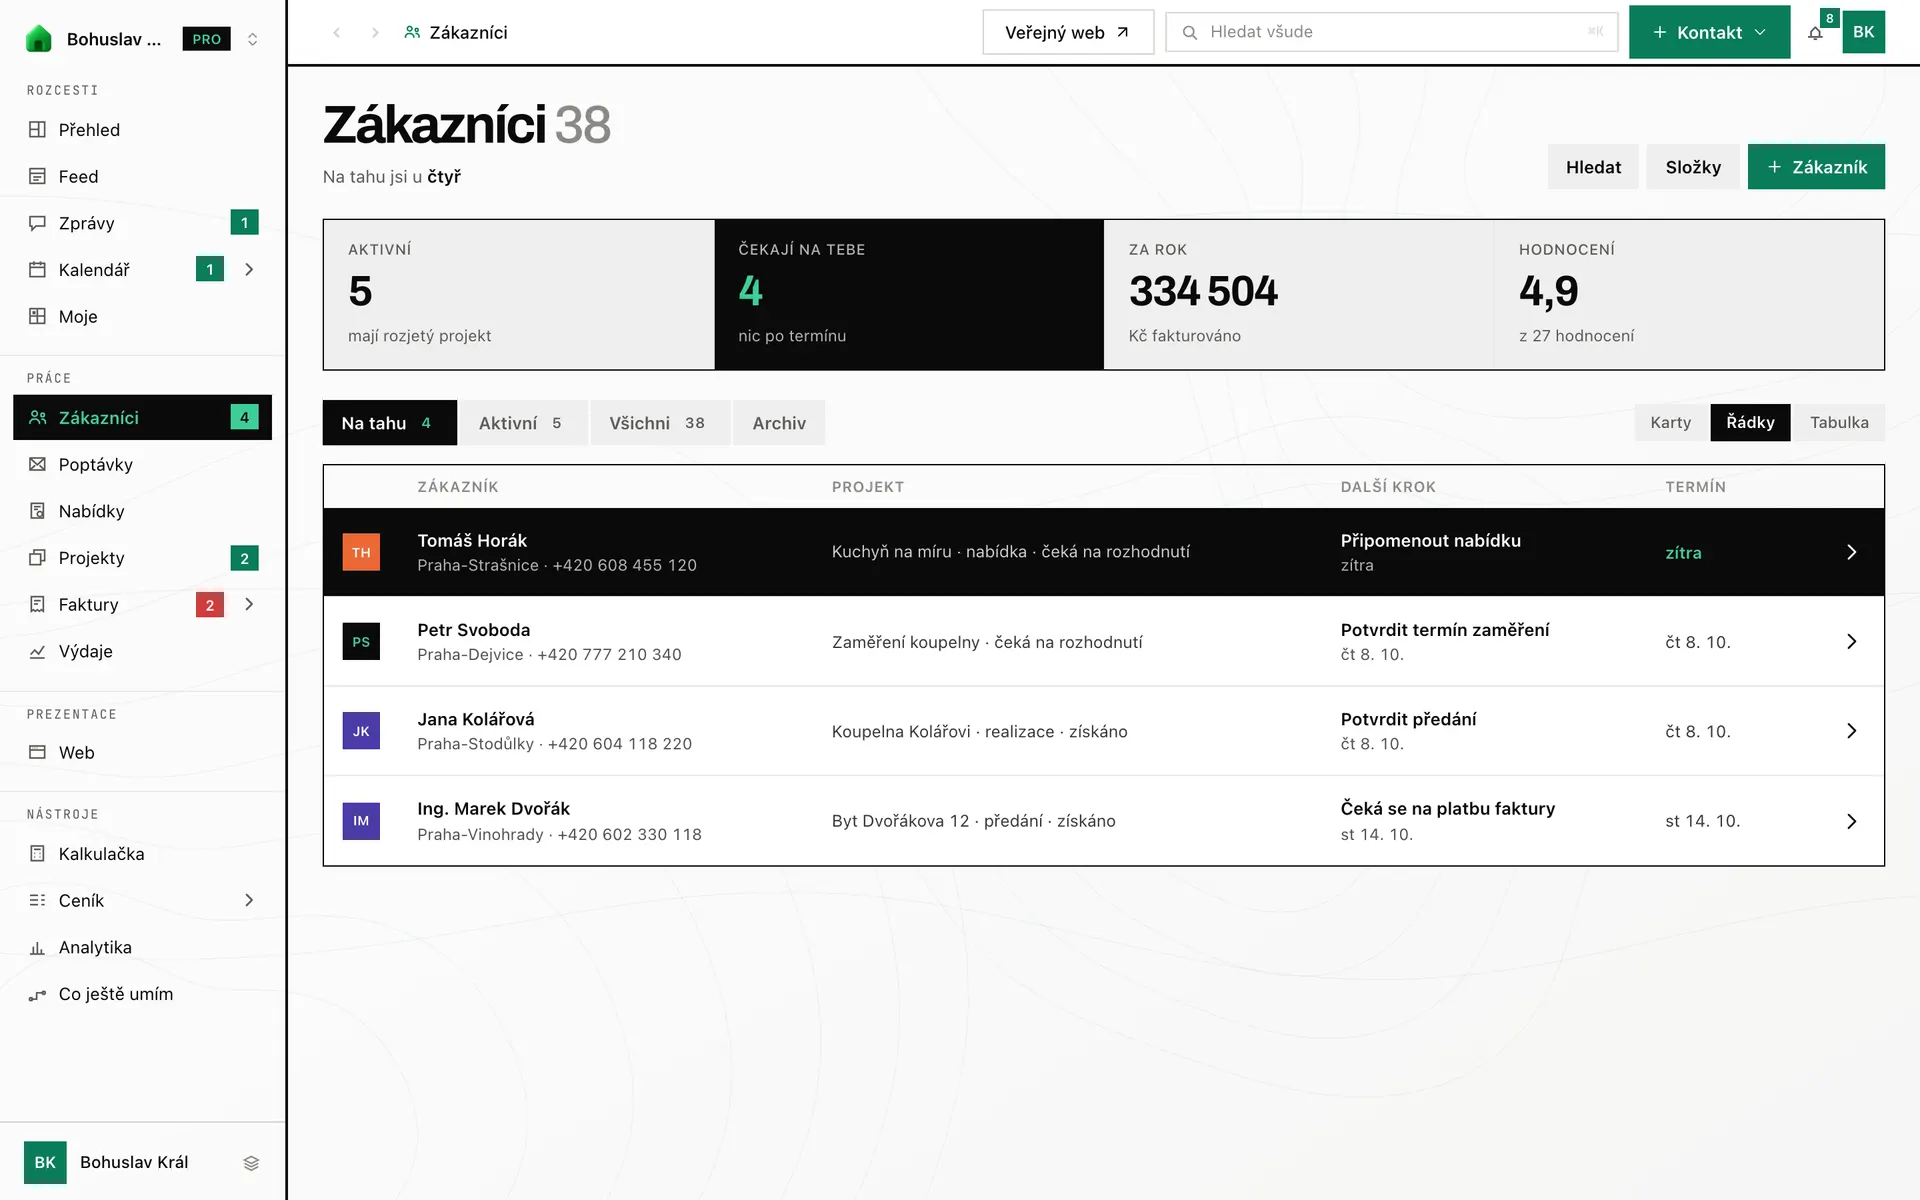1920x1200 pixels.
Task: Click layers icon beside Bohuslav Král
Action: pos(251,1163)
